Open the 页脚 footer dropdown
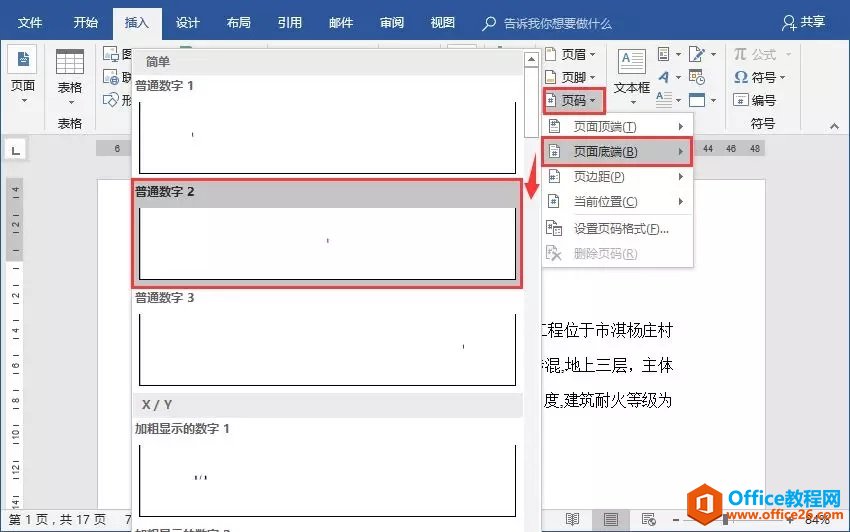850x532 pixels. pyautogui.click(x=571, y=77)
